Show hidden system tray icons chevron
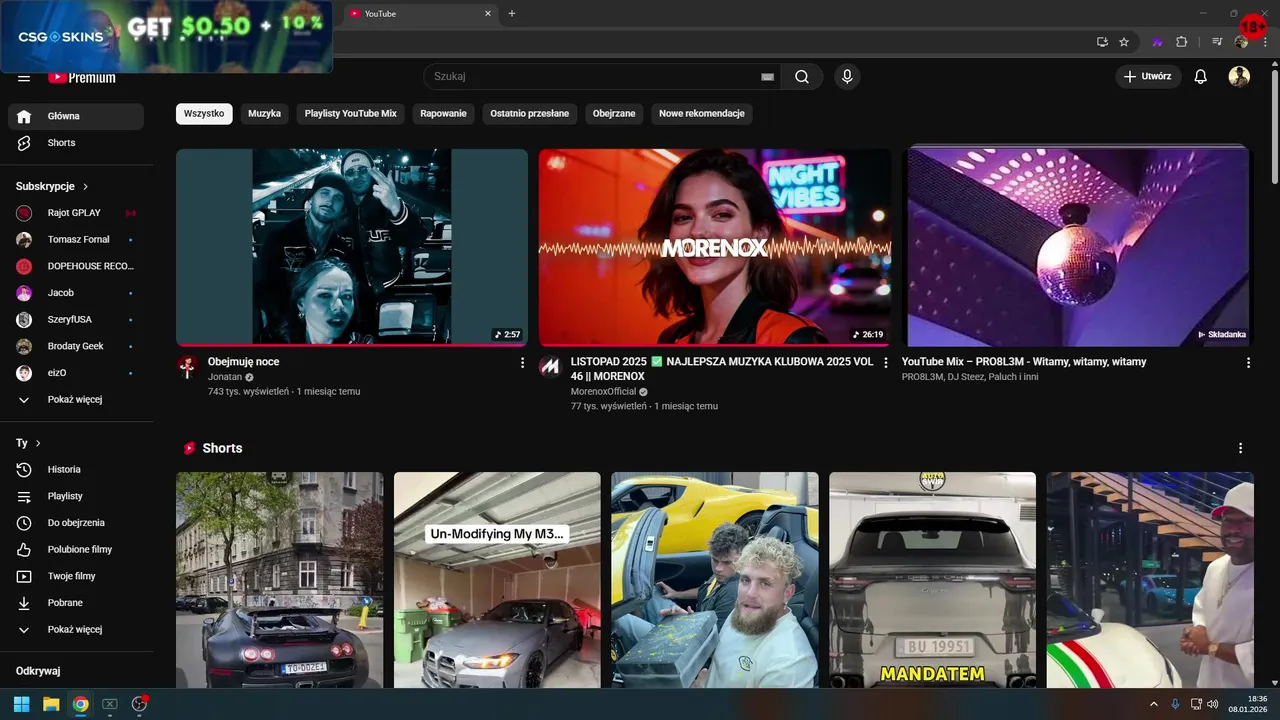 [x=1153, y=704]
